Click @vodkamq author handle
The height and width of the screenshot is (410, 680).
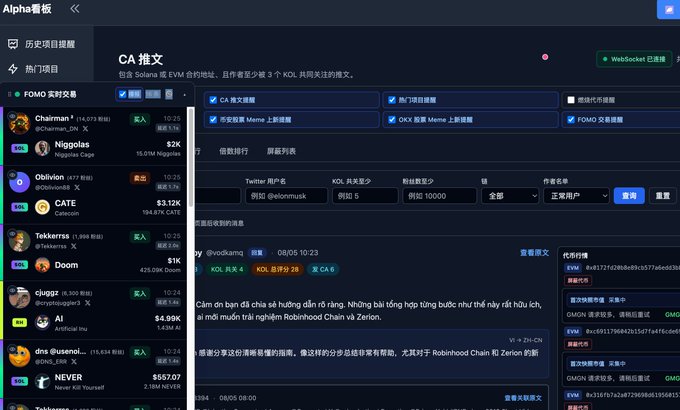click(x=224, y=253)
